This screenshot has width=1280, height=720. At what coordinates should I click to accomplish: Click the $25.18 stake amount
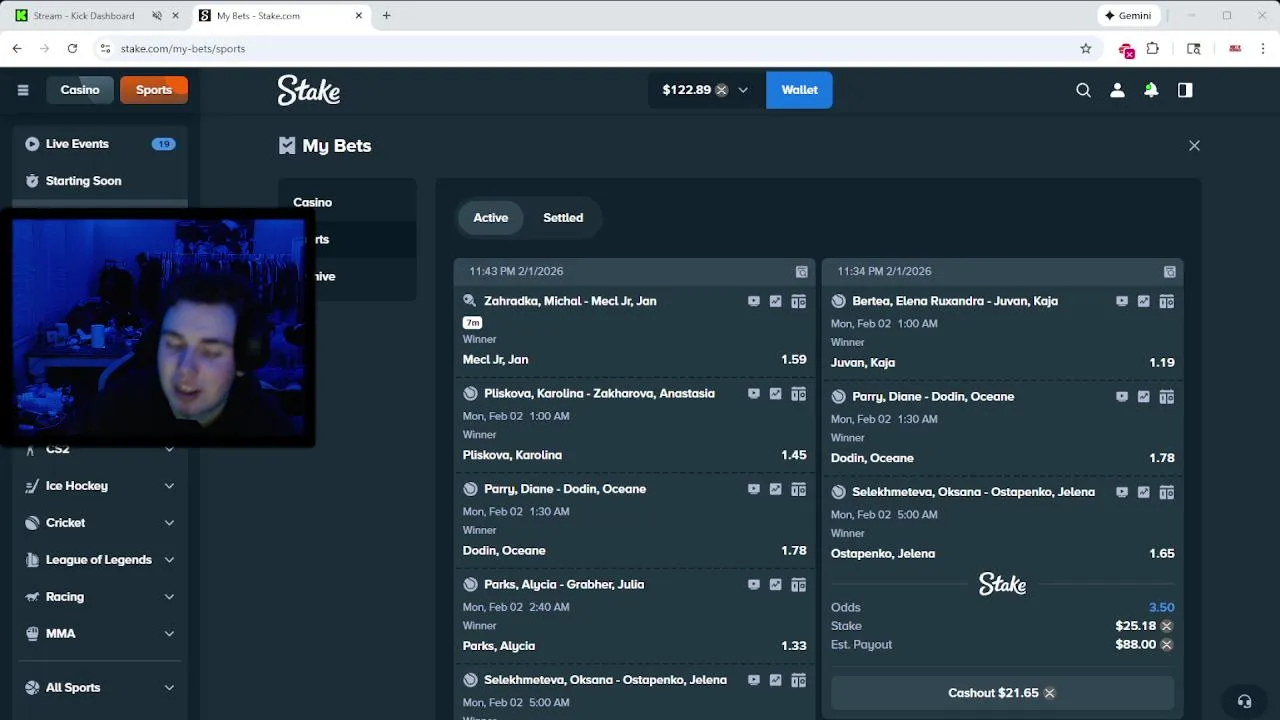coord(1135,627)
